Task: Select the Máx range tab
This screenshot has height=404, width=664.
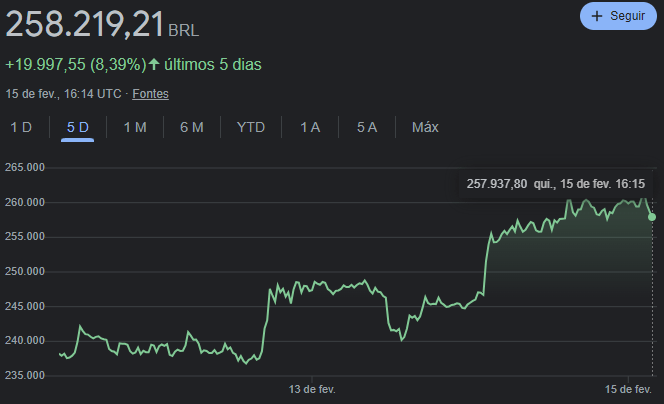Action: click(x=425, y=127)
